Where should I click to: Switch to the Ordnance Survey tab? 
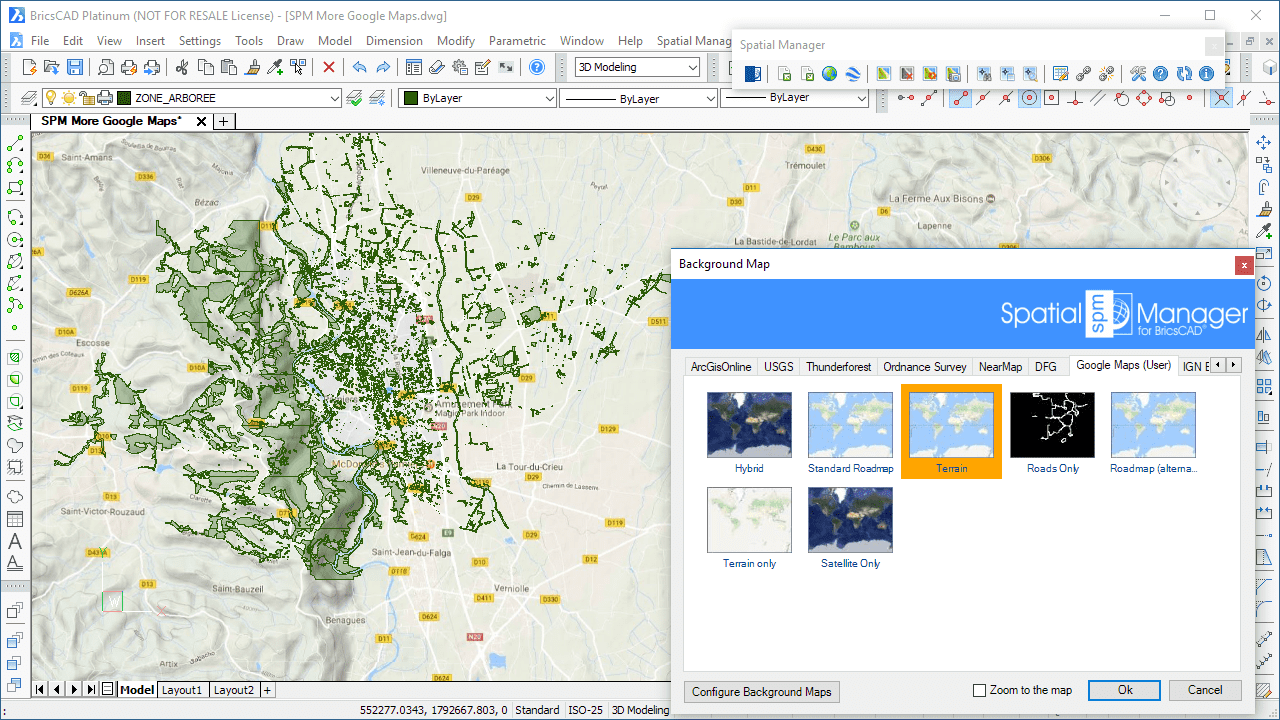click(925, 367)
